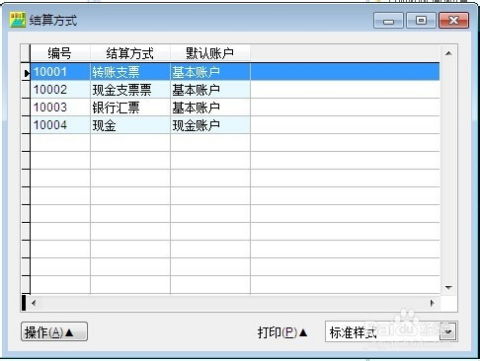Select the 现金账户 cell in row 10004
This screenshot has width=480, height=361.
(210, 125)
